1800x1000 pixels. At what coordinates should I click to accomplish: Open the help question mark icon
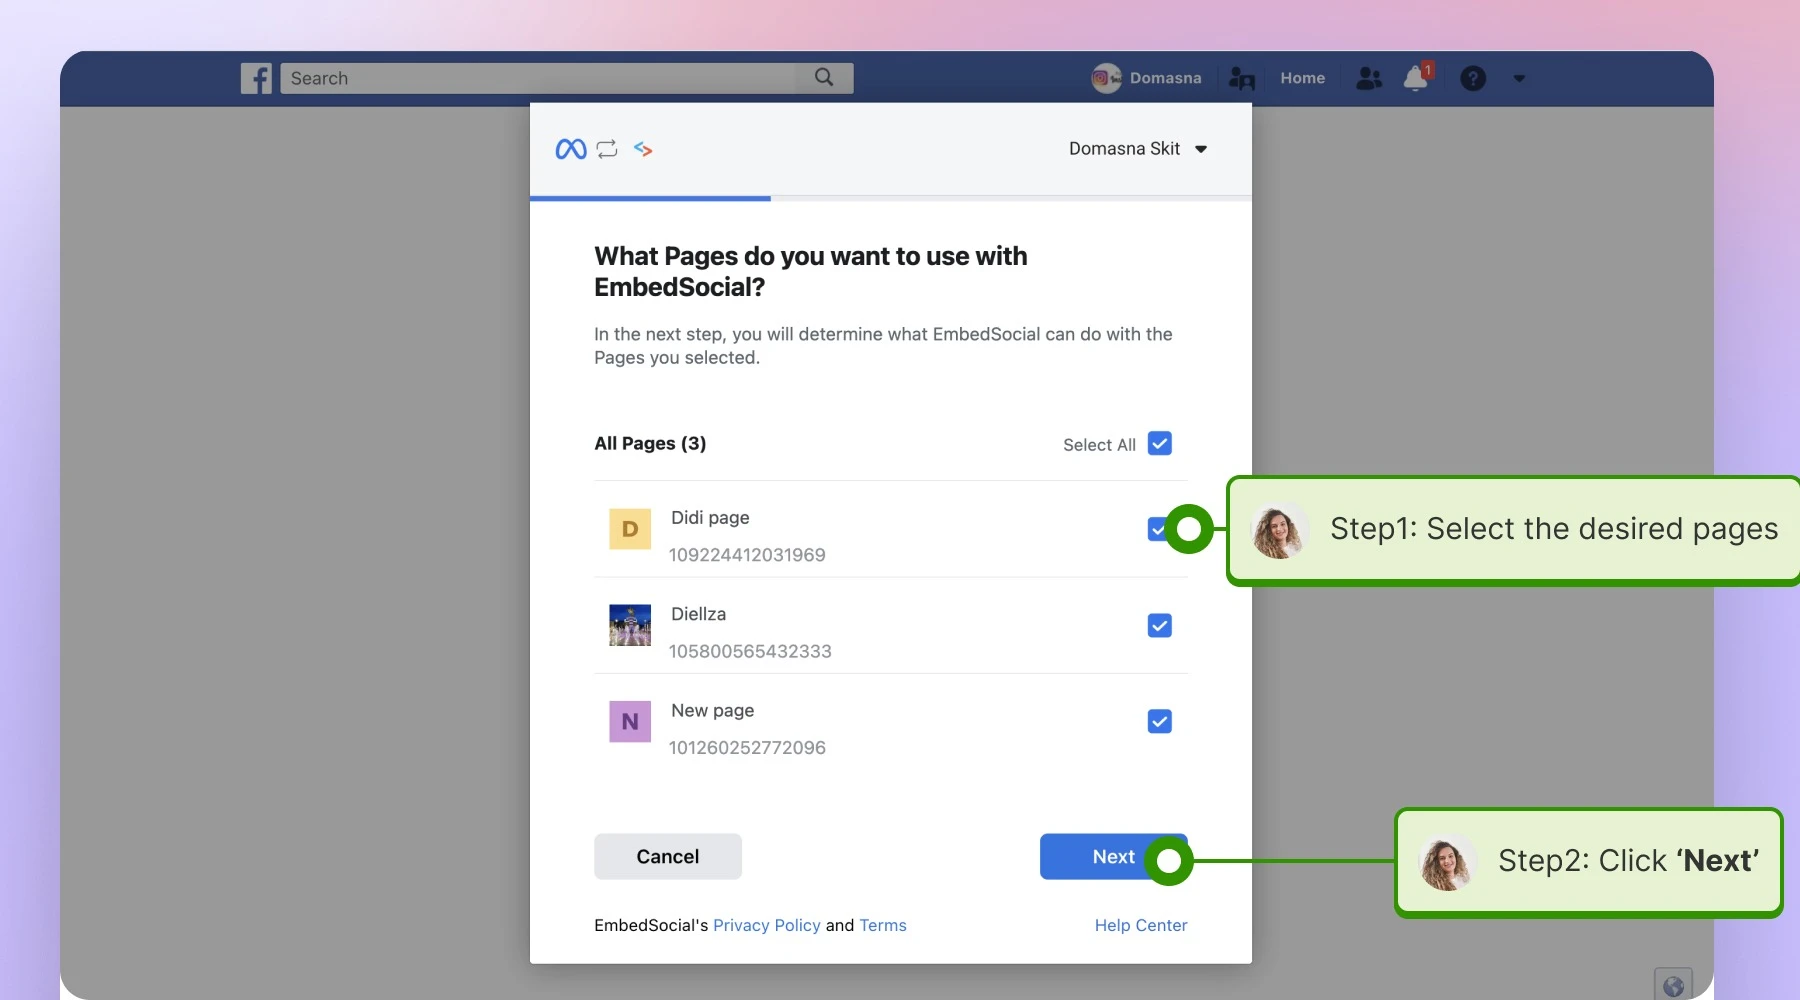coord(1473,78)
